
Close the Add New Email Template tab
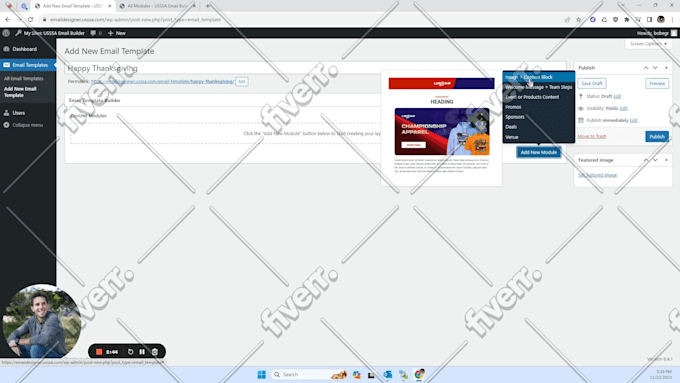[x=110, y=6]
